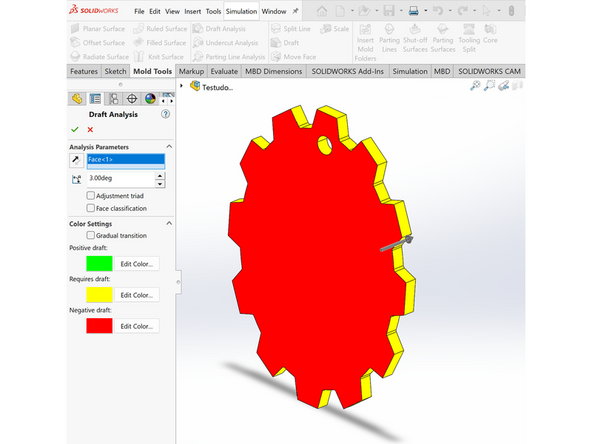Open the Print dropdown arrow
Viewport: 592px width, 444px height.
(426, 11)
